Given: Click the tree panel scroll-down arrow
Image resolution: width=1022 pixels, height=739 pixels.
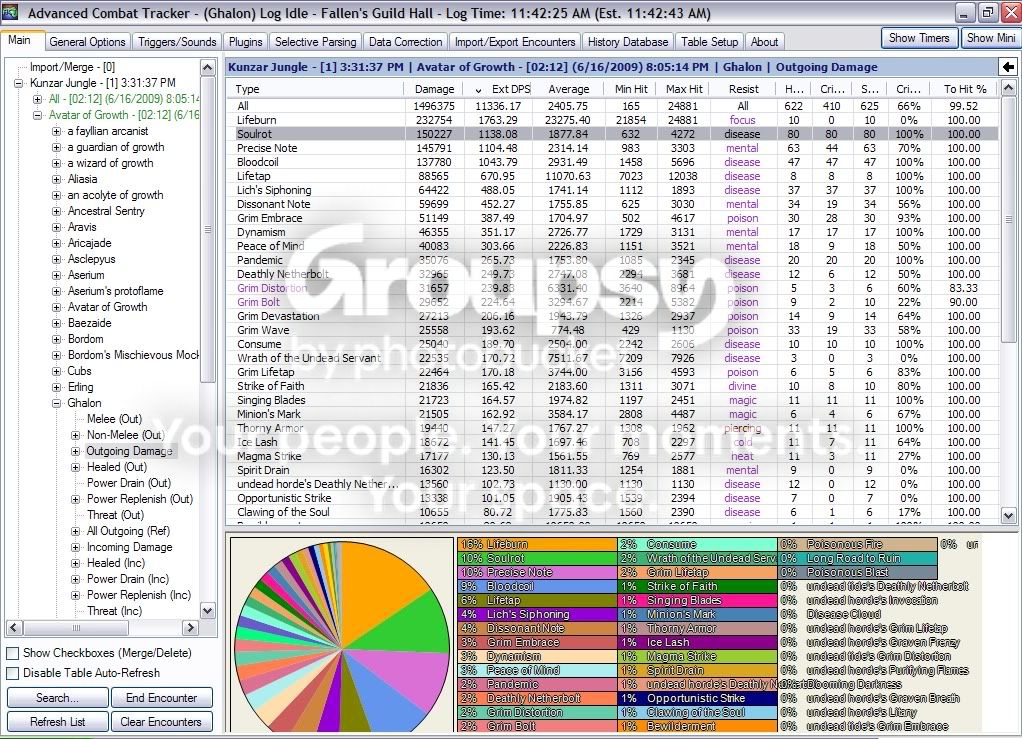Looking at the screenshot, I should coord(207,611).
